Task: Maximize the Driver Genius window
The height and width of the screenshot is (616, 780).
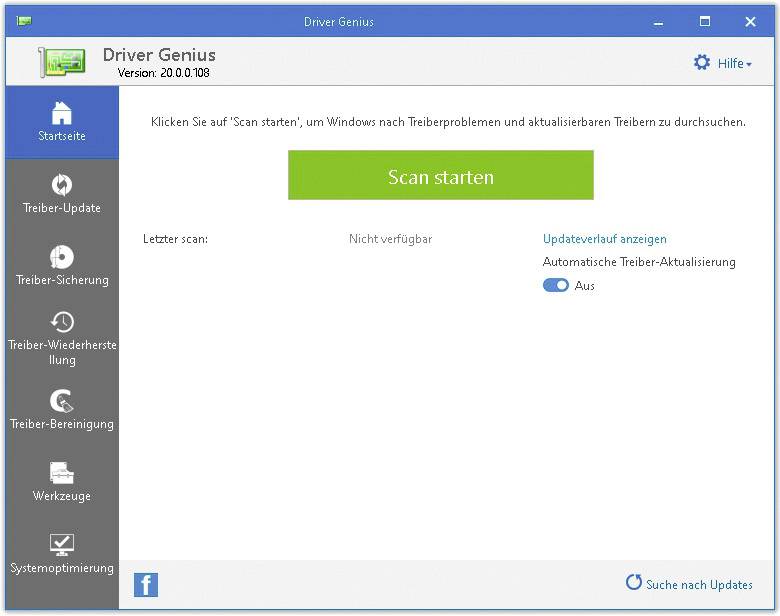Action: pyautogui.click(x=704, y=21)
